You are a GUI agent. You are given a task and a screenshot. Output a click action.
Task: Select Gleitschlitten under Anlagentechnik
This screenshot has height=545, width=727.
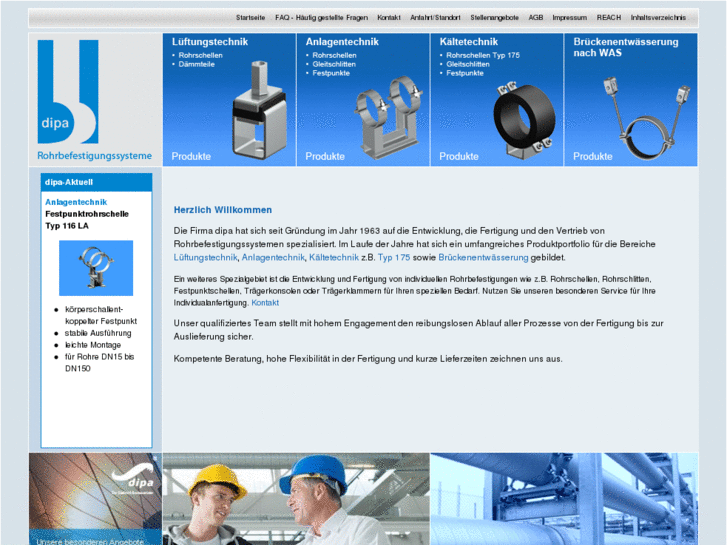(334, 64)
